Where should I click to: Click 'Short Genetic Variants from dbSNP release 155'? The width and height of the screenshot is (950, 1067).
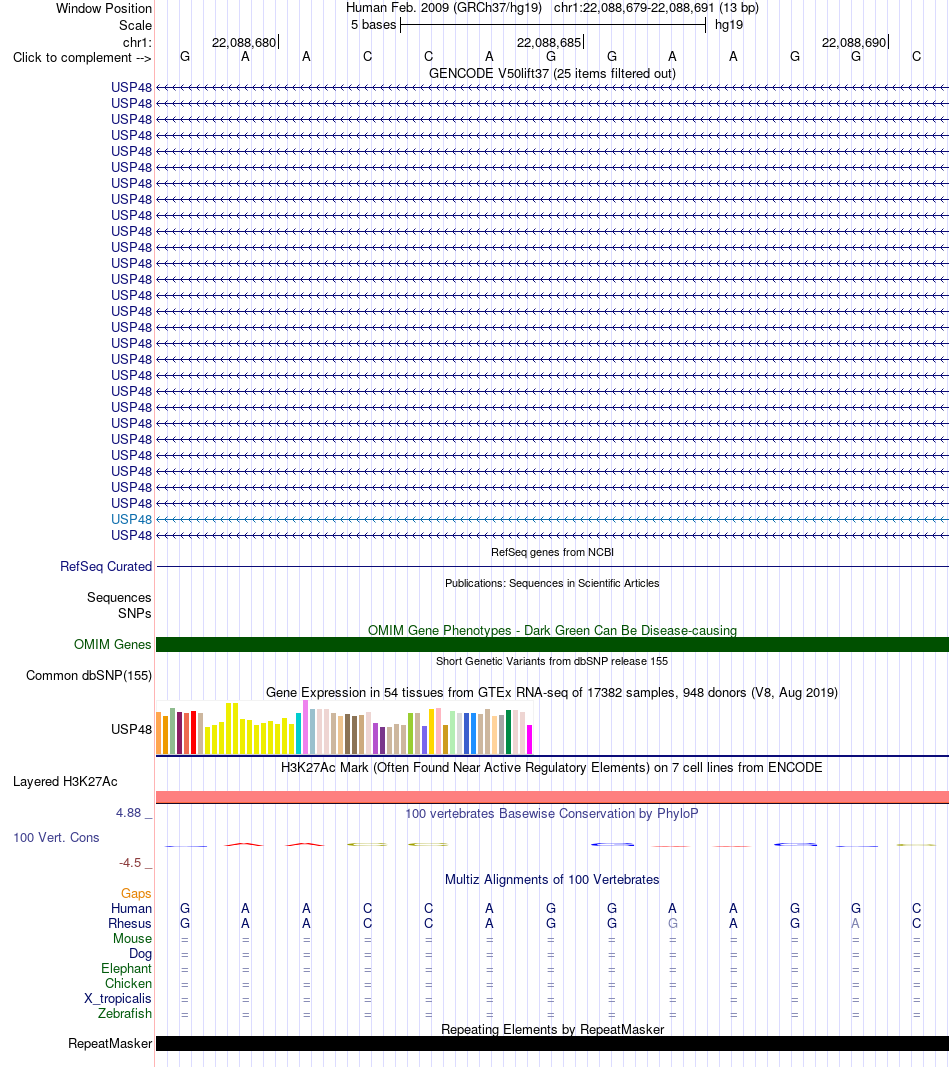point(552,661)
